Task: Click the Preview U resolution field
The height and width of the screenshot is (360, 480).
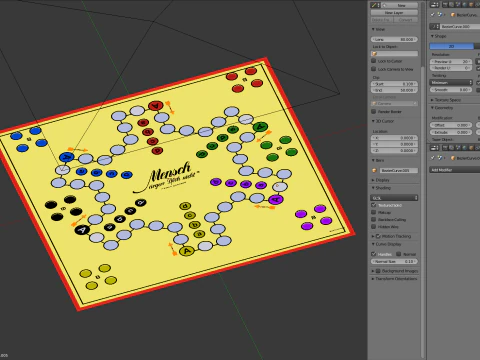Action: coord(451,61)
